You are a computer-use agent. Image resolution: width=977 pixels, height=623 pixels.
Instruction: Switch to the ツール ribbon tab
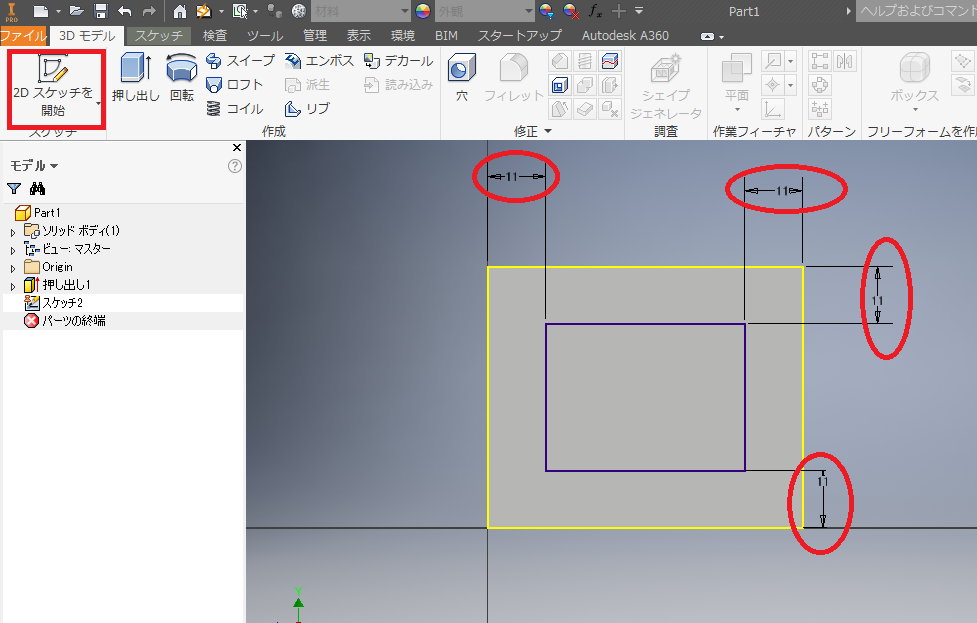(265, 36)
